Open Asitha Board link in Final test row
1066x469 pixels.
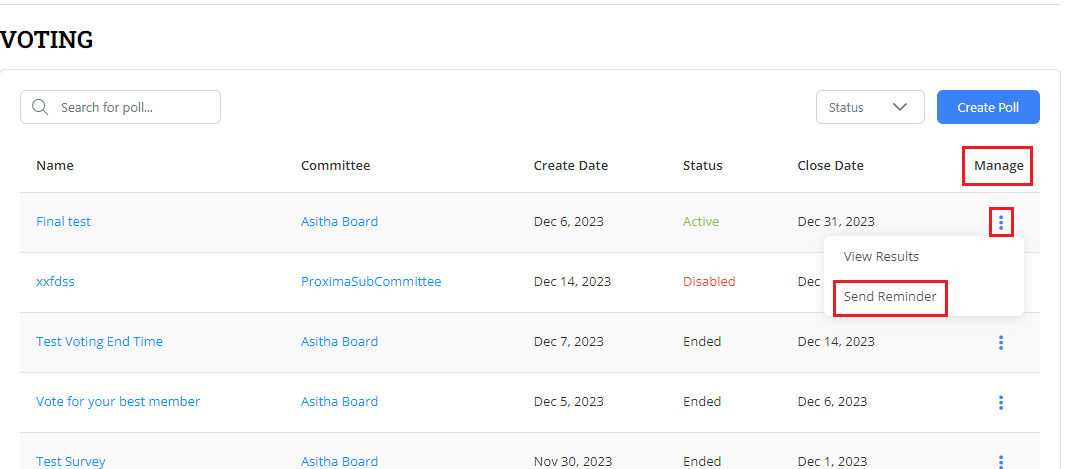coord(339,222)
